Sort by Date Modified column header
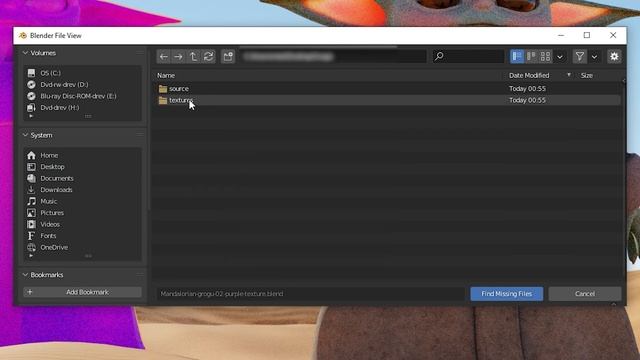The height and width of the screenshot is (360, 640). point(529,76)
